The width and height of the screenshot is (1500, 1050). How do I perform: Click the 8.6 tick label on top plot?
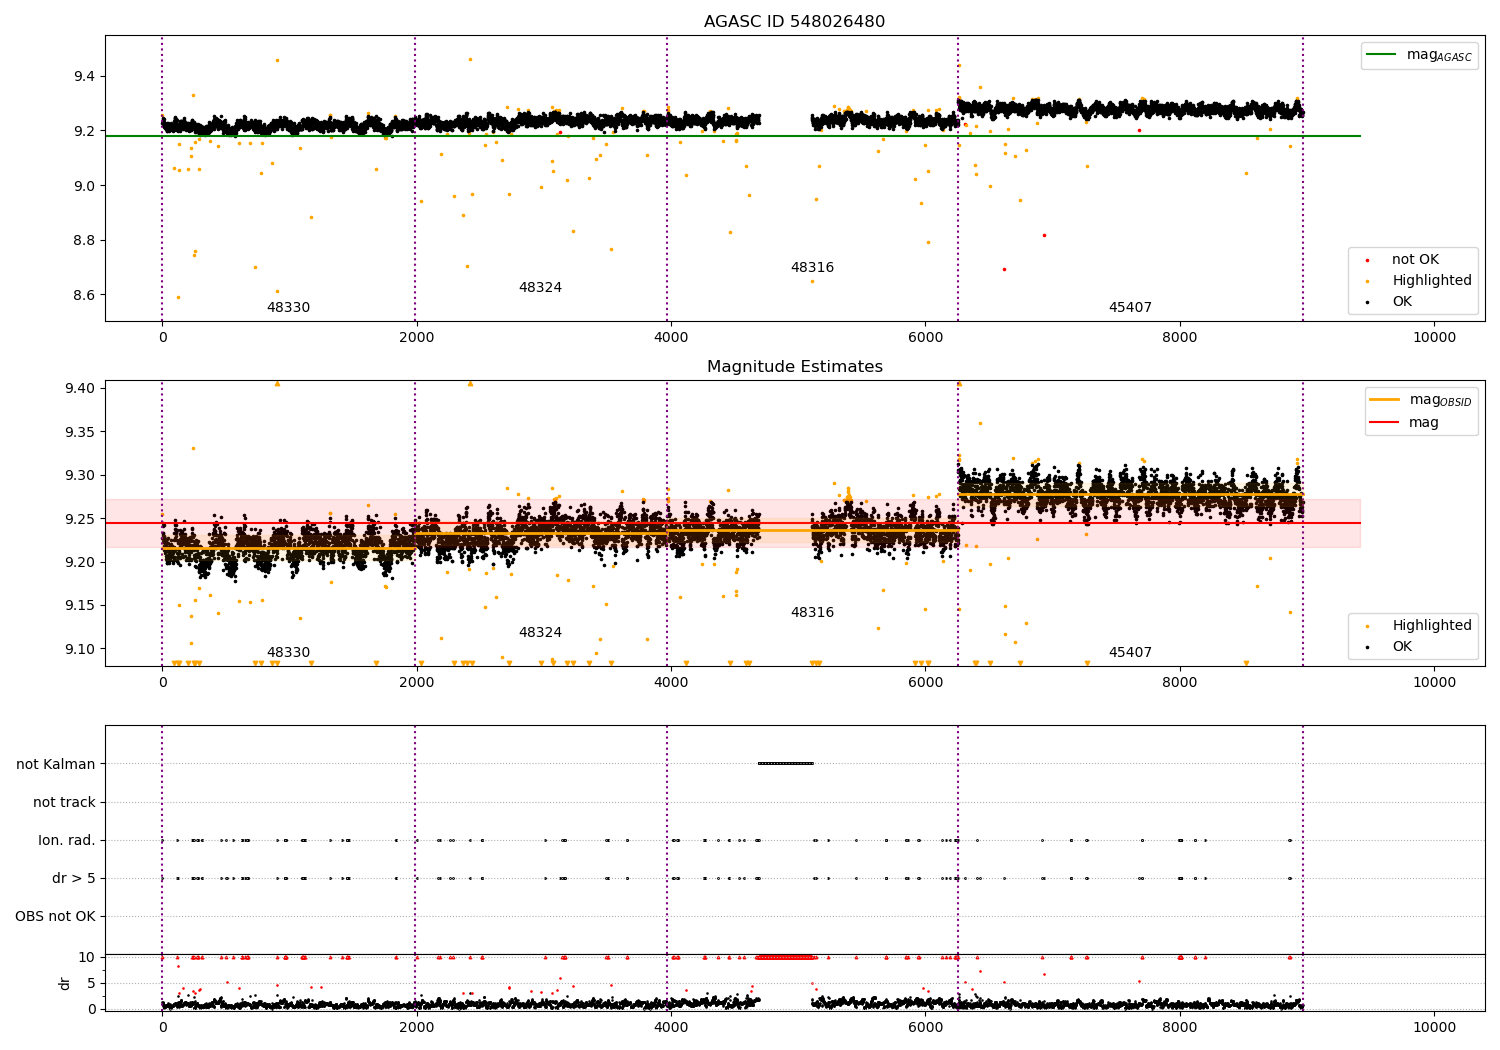(84, 296)
